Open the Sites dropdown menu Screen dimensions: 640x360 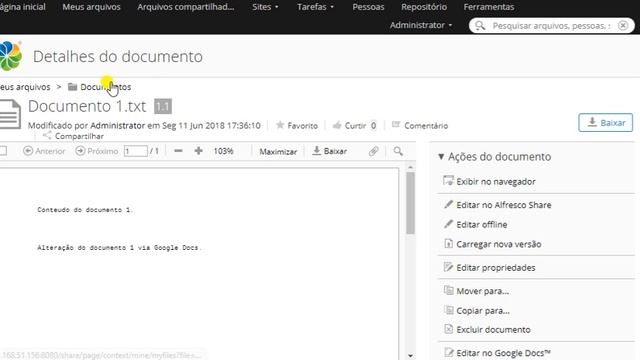(x=265, y=7)
